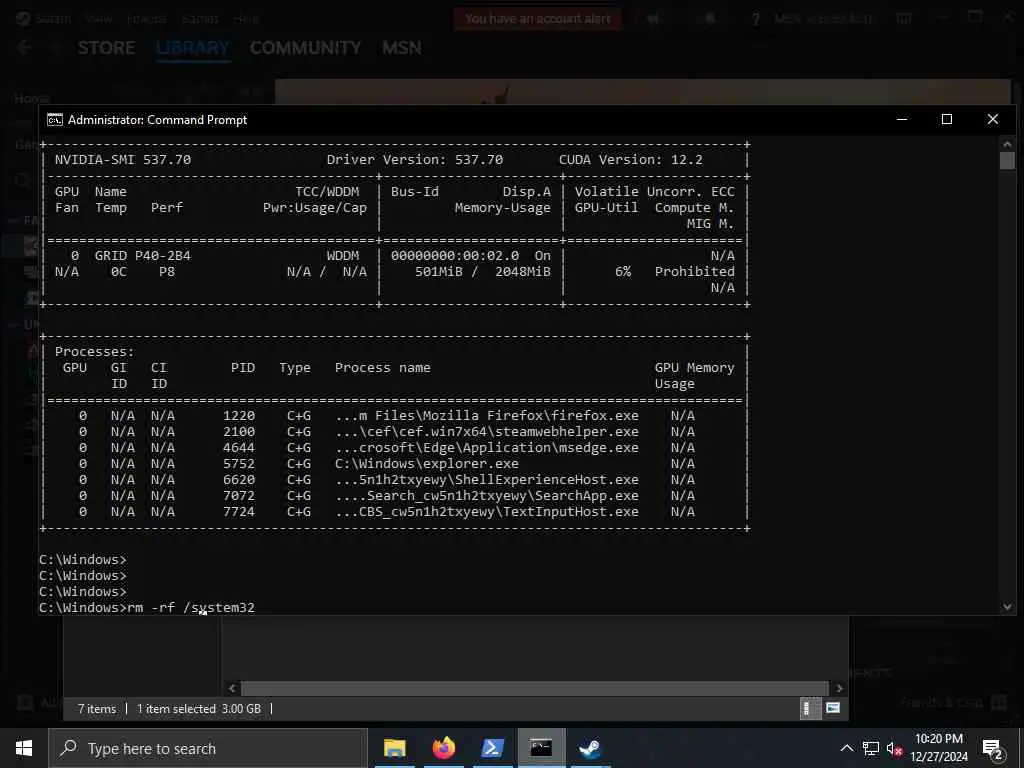Open Steam from the taskbar

pyautogui.click(x=590, y=748)
